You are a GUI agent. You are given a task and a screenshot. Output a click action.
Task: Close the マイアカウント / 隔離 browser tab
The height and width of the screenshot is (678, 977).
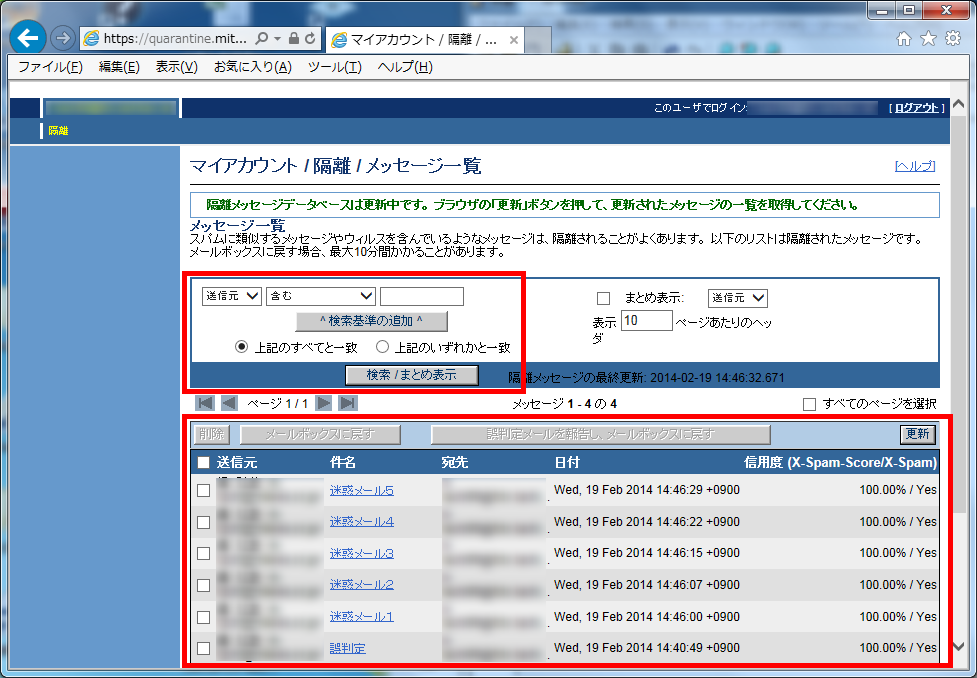tap(513, 40)
